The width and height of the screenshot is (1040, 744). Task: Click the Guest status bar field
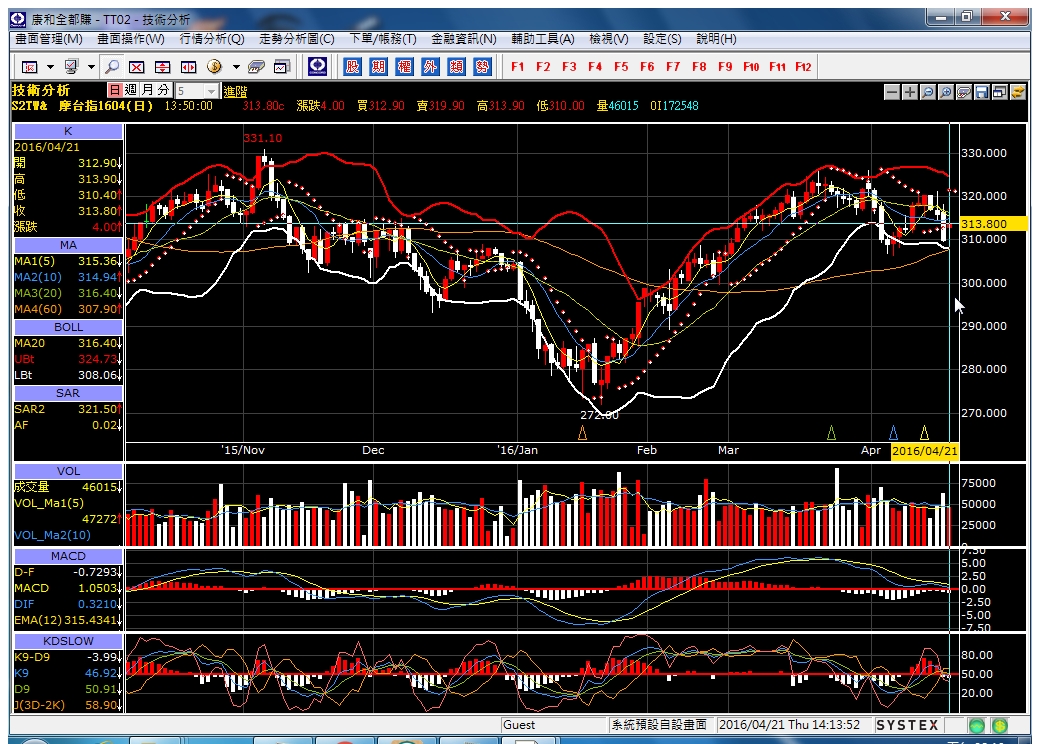[x=554, y=725]
